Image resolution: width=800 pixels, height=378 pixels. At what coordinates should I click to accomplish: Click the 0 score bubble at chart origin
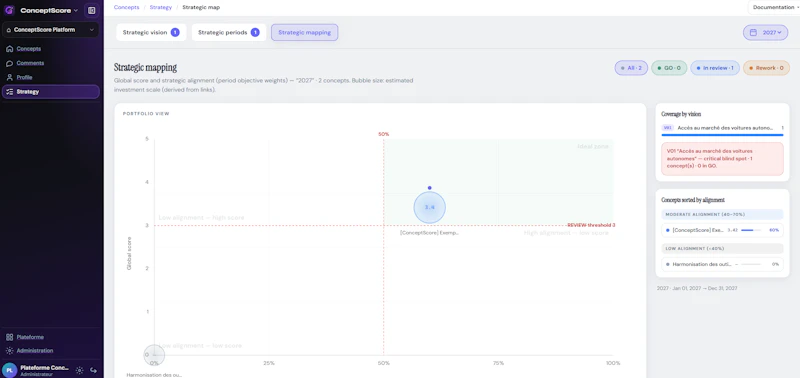[x=154, y=355]
